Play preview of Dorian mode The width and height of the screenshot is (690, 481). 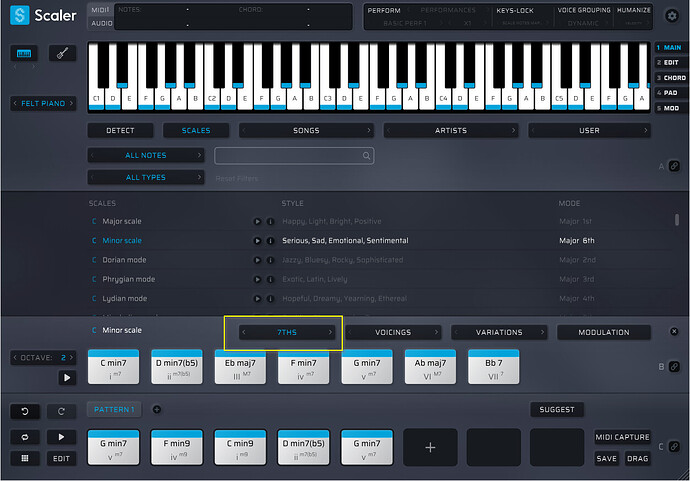pos(257,260)
